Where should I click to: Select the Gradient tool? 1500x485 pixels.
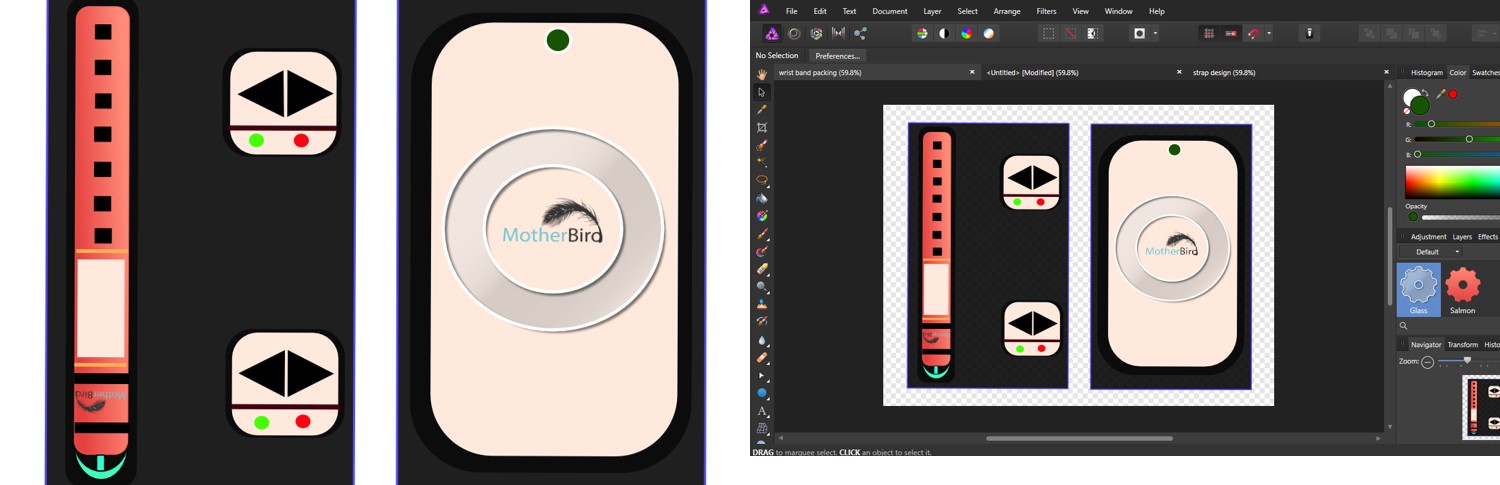[x=762, y=216]
